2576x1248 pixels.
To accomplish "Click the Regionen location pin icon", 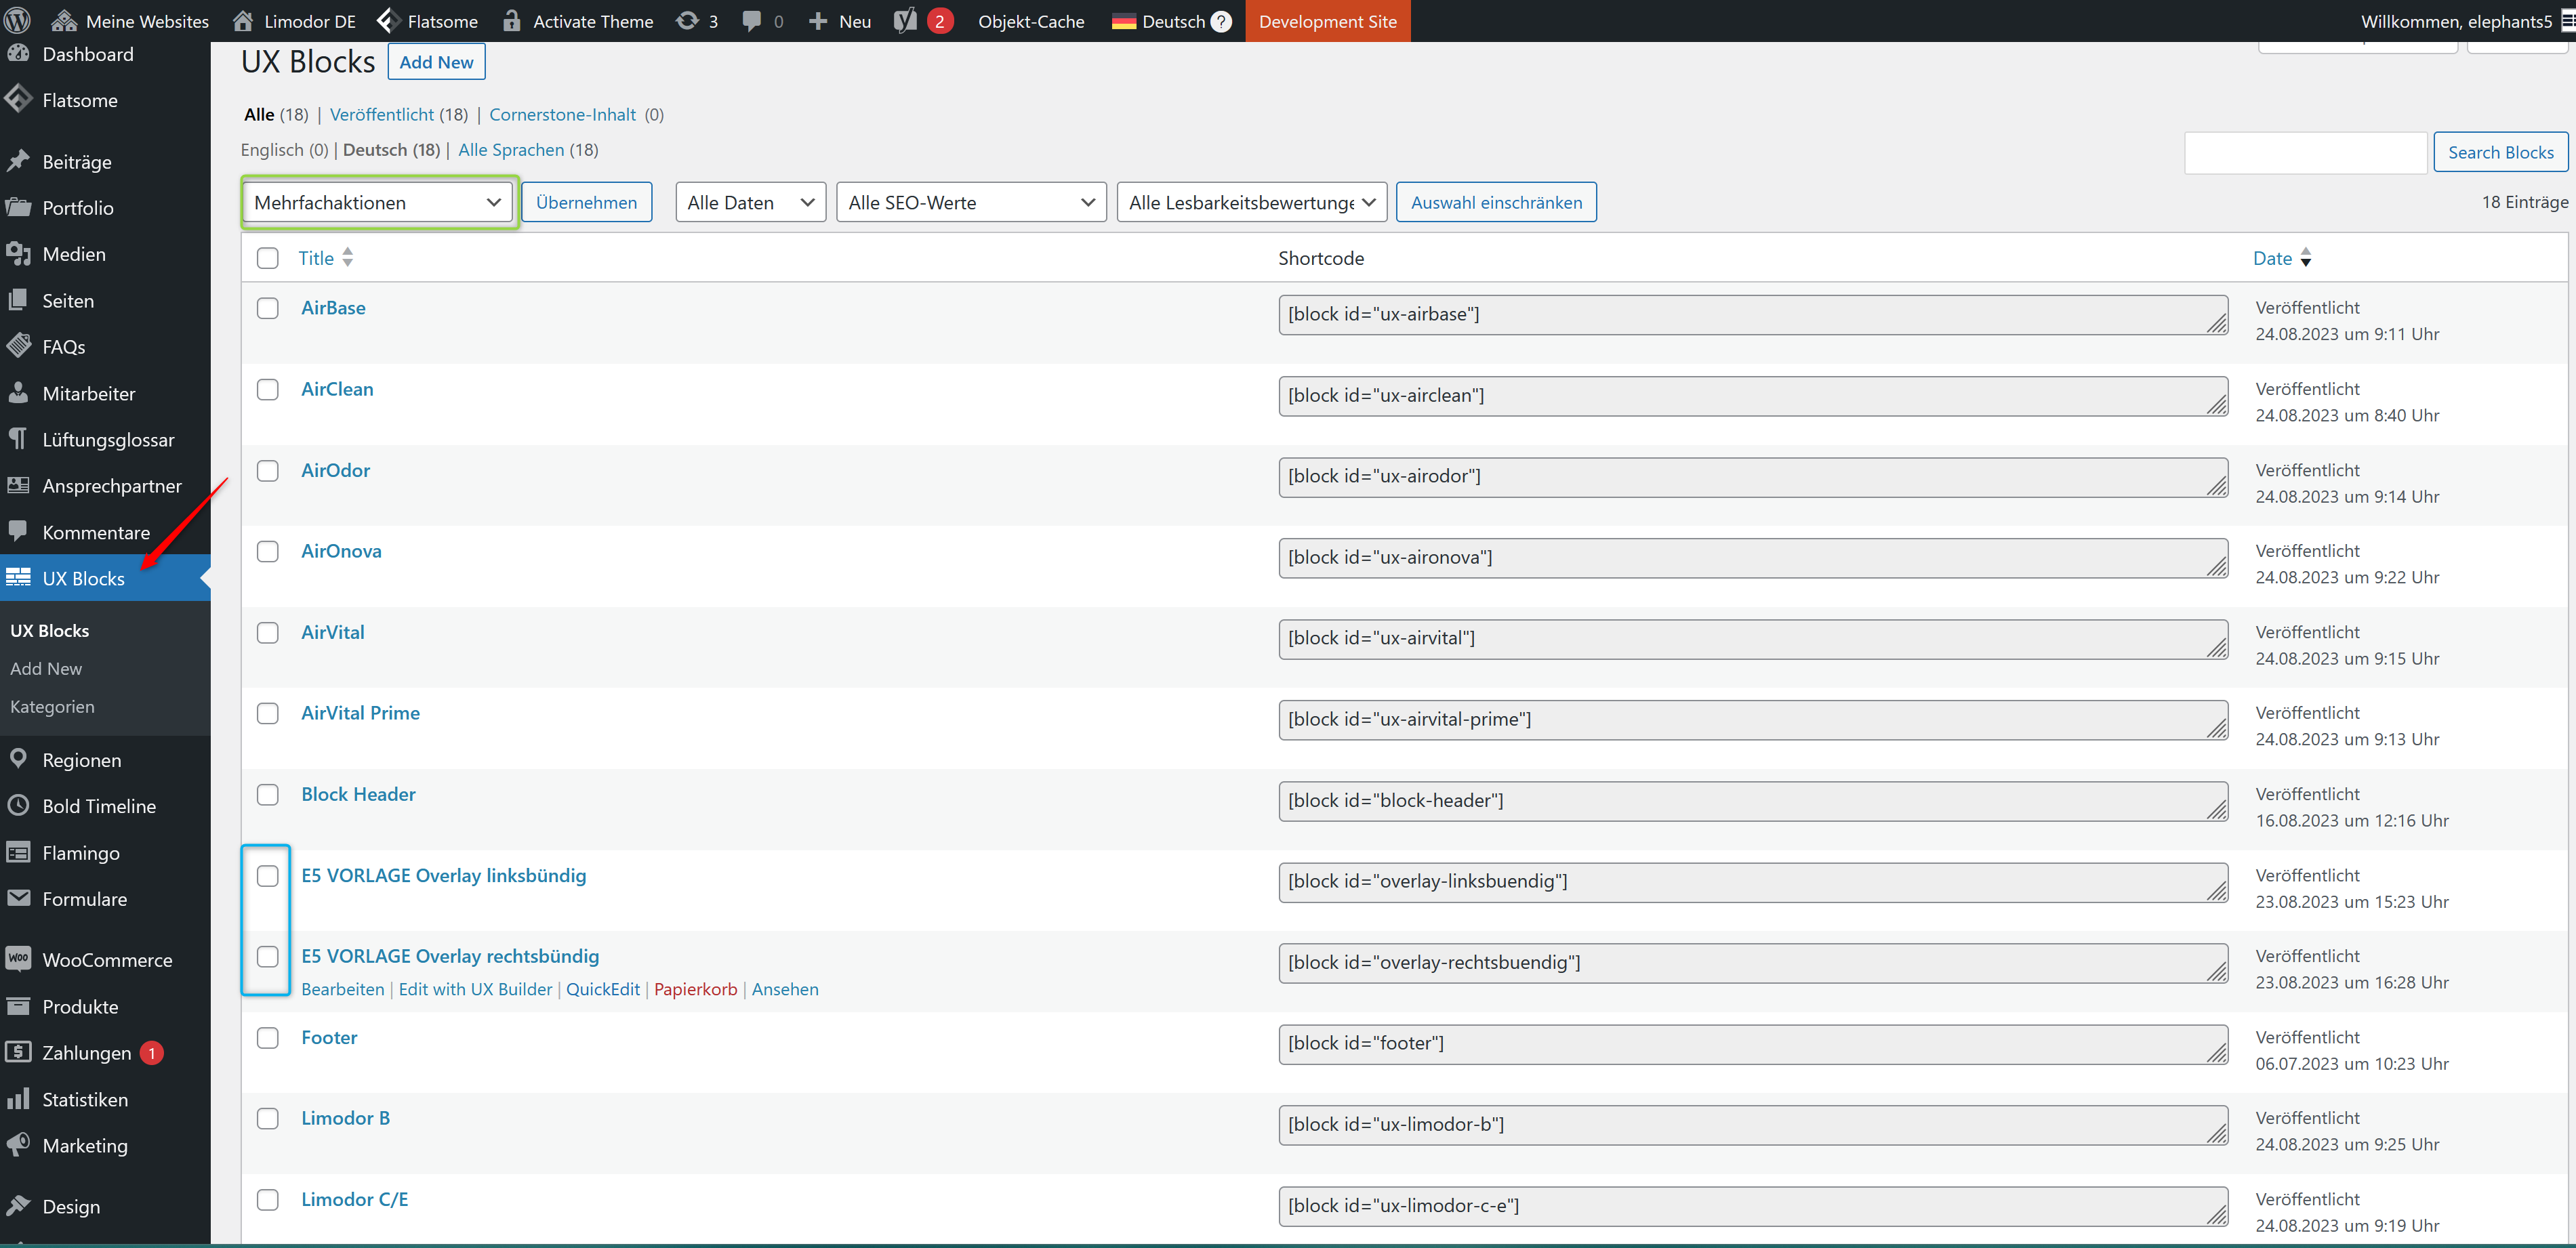I will [x=18, y=759].
